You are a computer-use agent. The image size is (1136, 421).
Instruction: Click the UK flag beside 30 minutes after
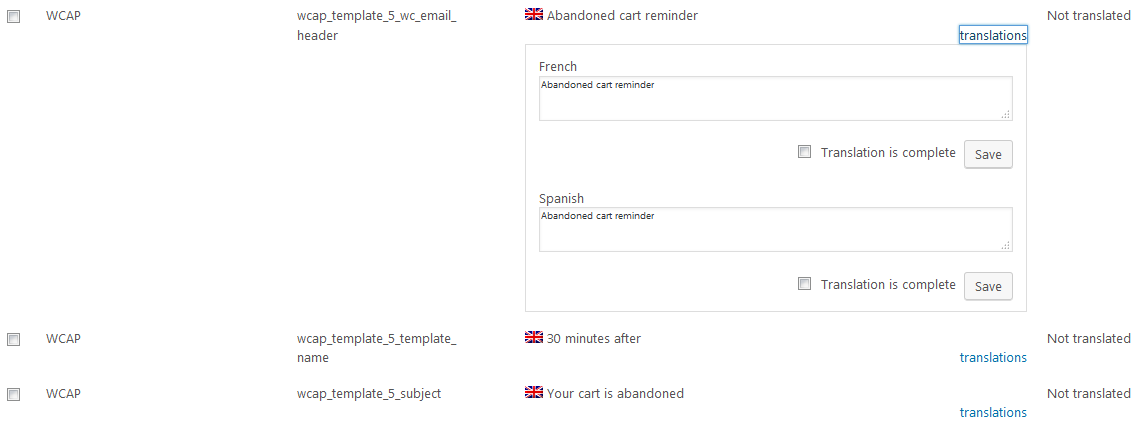[x=533, y=338]
